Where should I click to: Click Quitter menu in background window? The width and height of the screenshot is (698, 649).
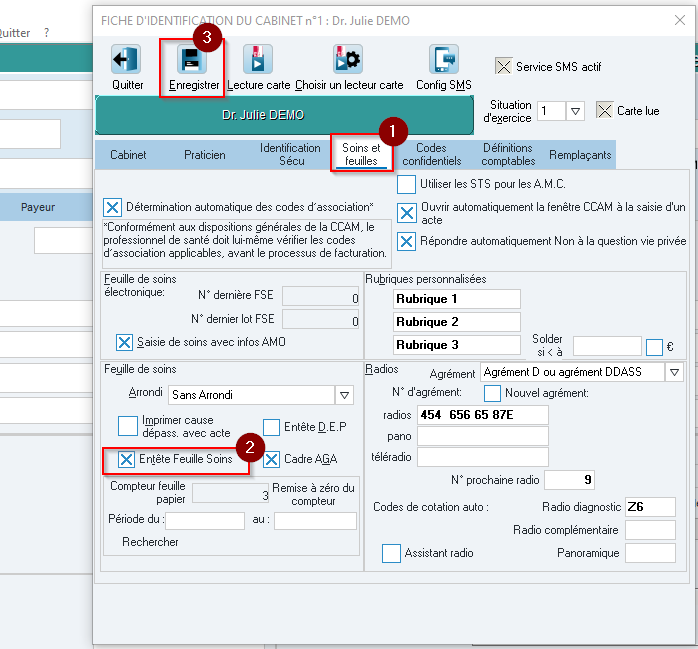13,33
